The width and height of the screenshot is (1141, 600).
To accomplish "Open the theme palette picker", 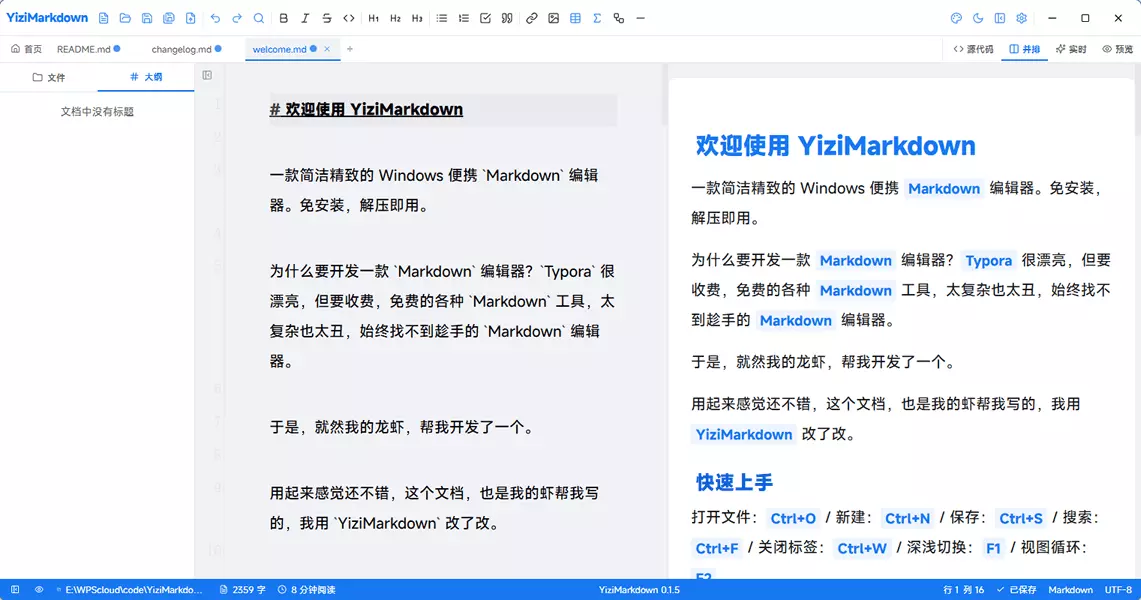I will point(956,18).
